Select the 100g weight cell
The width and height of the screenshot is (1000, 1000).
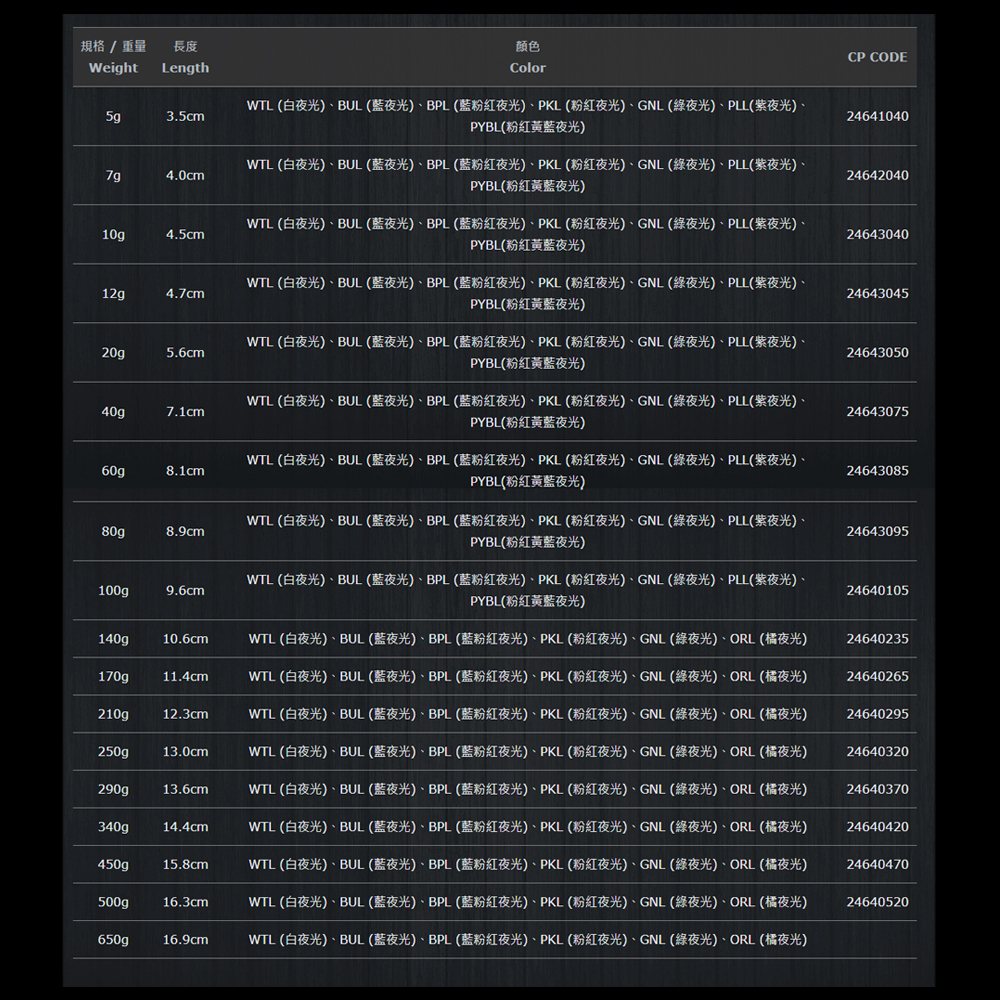coord(113,590)
